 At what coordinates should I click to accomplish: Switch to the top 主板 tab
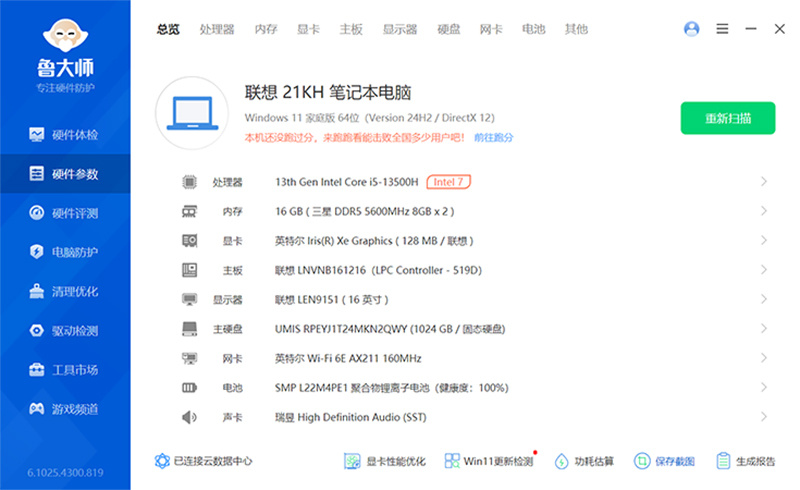(351, 29)
